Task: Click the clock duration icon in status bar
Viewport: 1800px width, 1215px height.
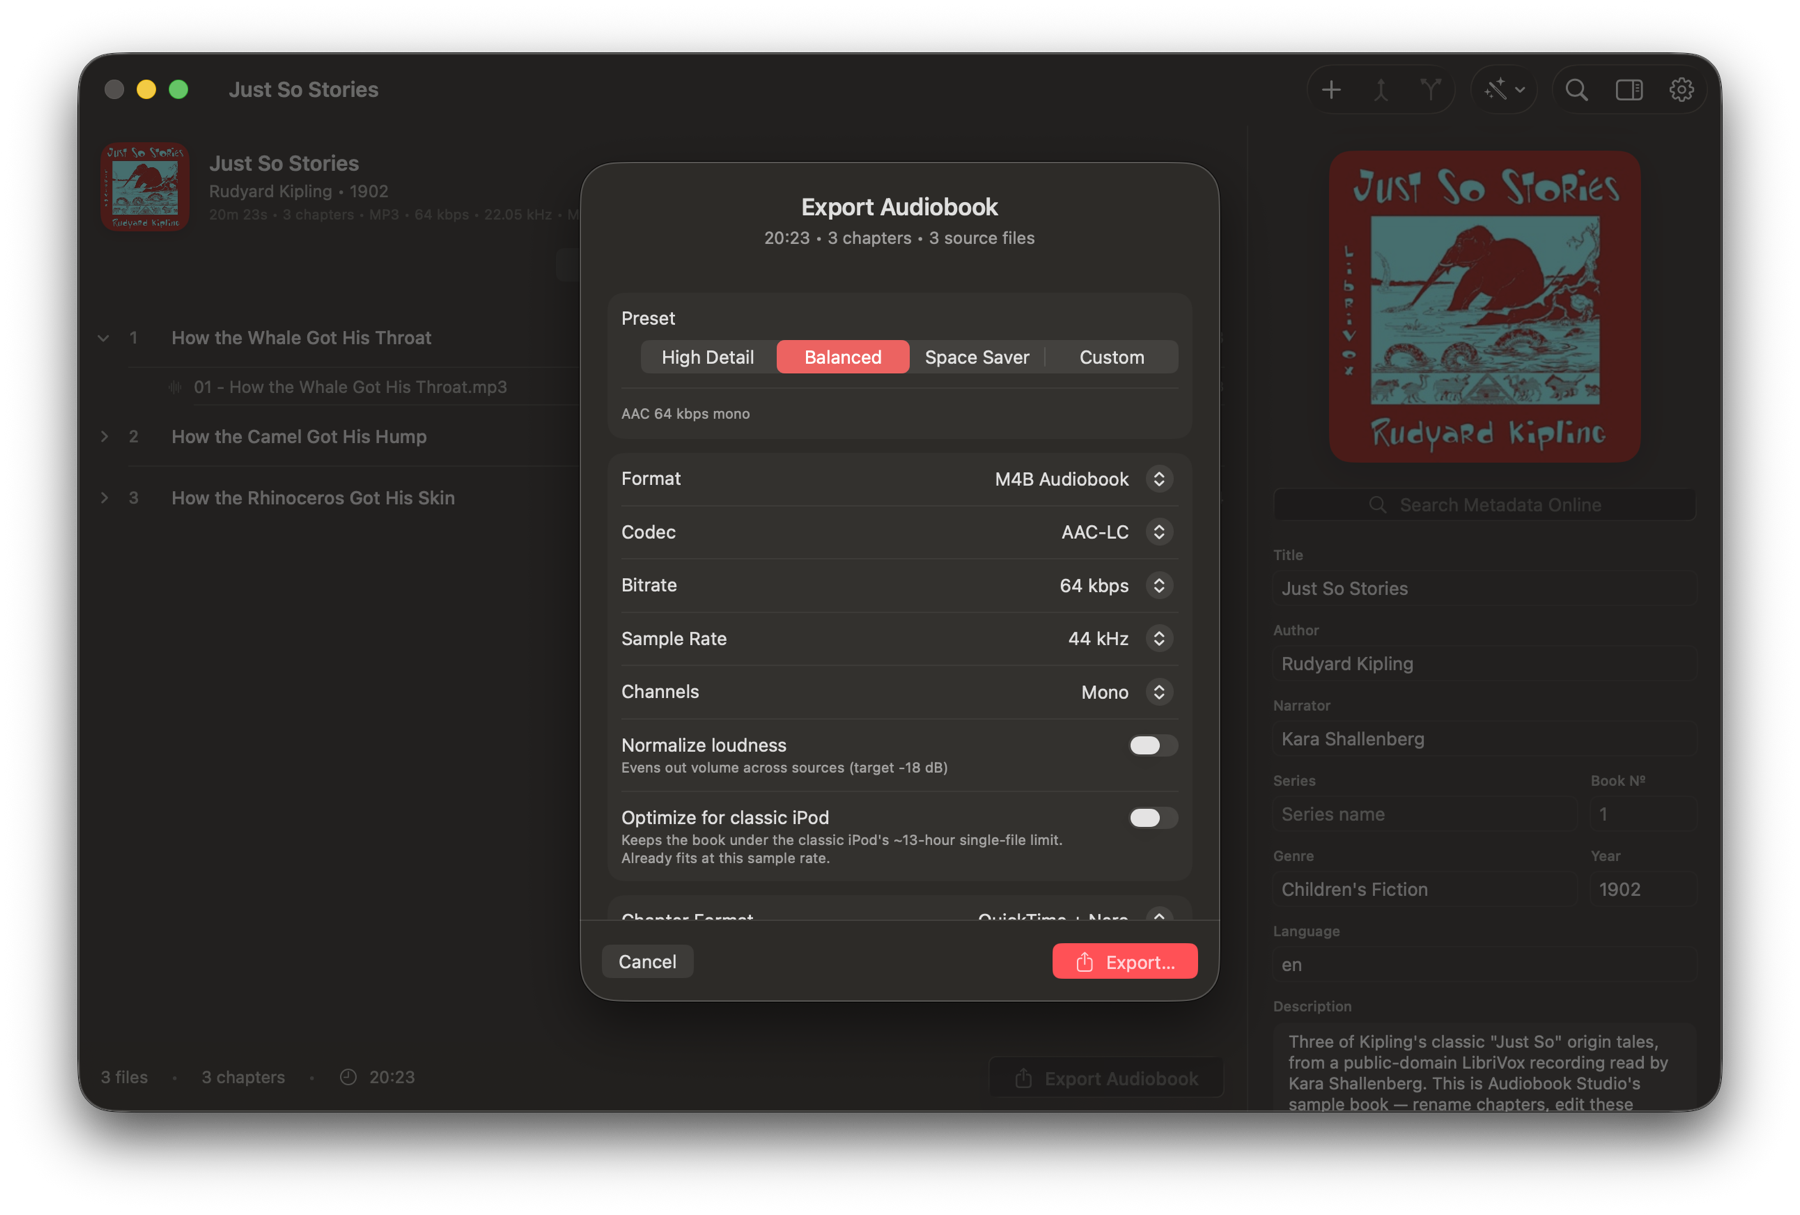Action: 348,1077
